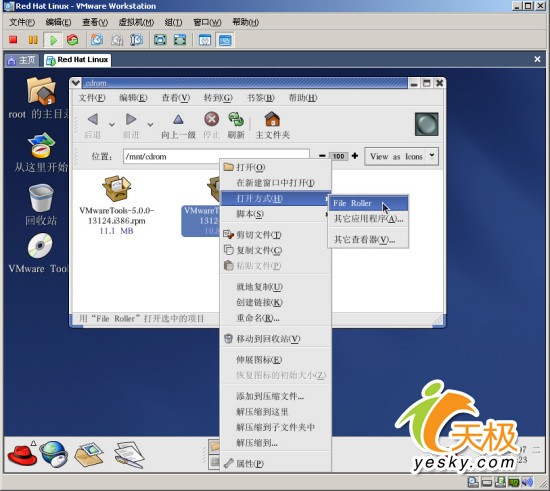Screen dimensions: 550x491
Task: Select Add to Archive (添加到压缩文件)
Action: 276,396
